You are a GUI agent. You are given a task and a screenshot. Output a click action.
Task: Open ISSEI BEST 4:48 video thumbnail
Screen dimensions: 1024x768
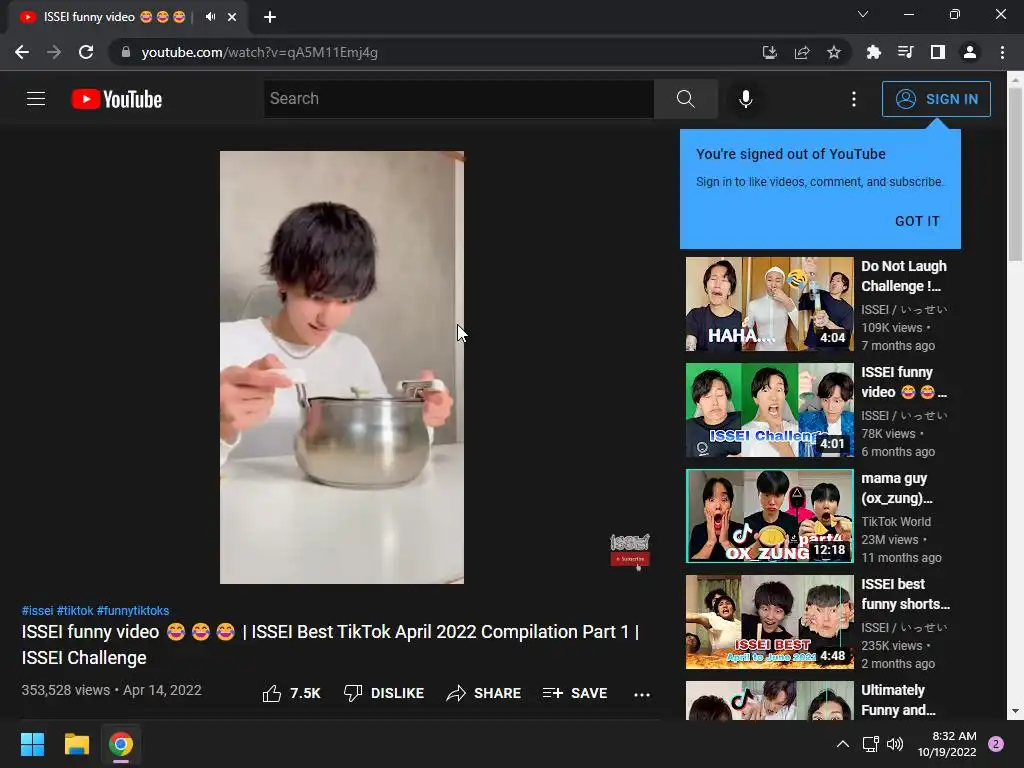769,622
